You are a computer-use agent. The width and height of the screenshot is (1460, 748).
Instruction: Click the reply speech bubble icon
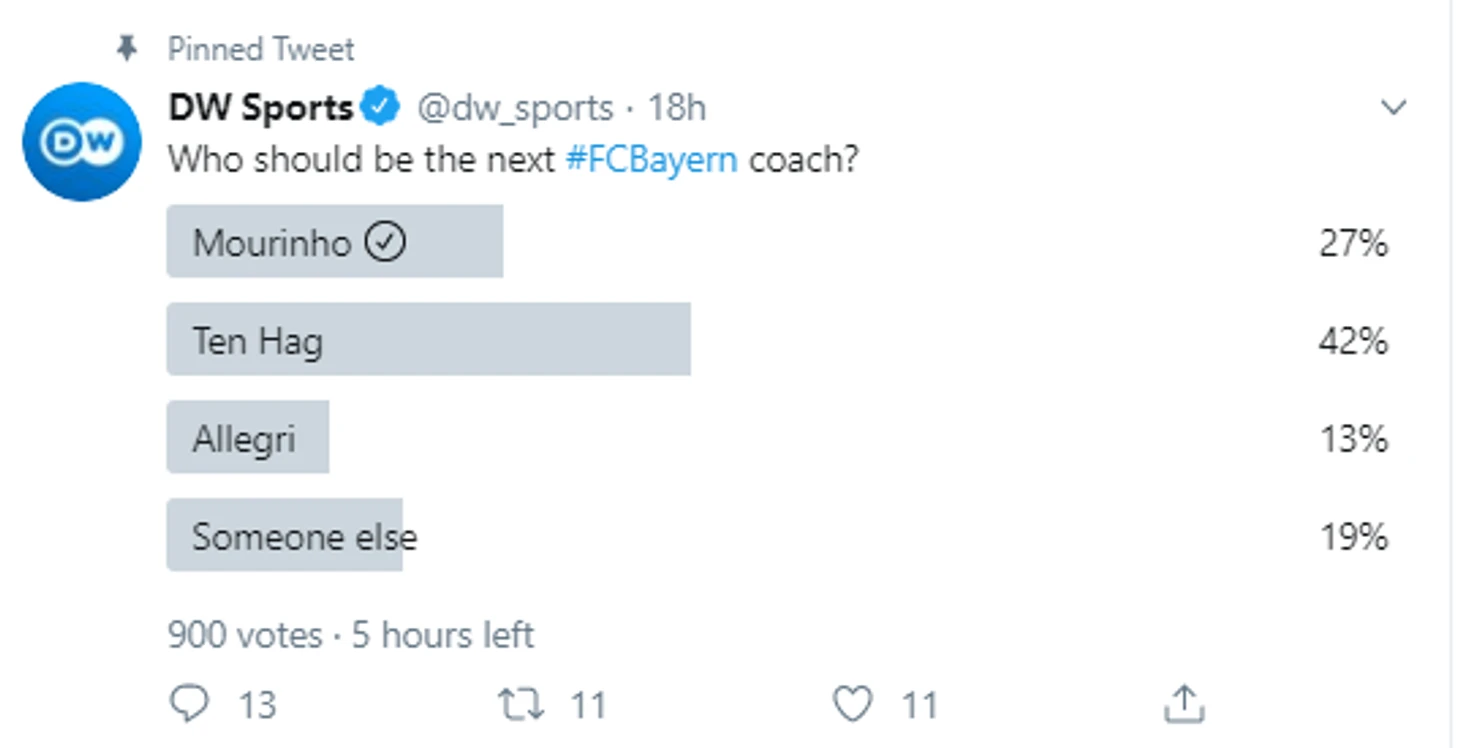click(x=189, y=704)
